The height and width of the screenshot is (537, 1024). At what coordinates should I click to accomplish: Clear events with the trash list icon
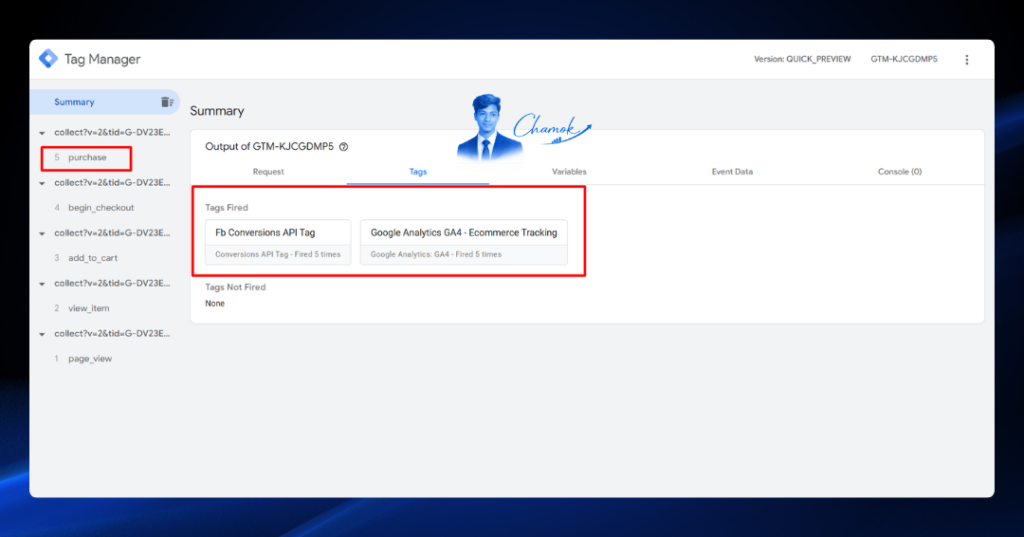pos(167,102)
